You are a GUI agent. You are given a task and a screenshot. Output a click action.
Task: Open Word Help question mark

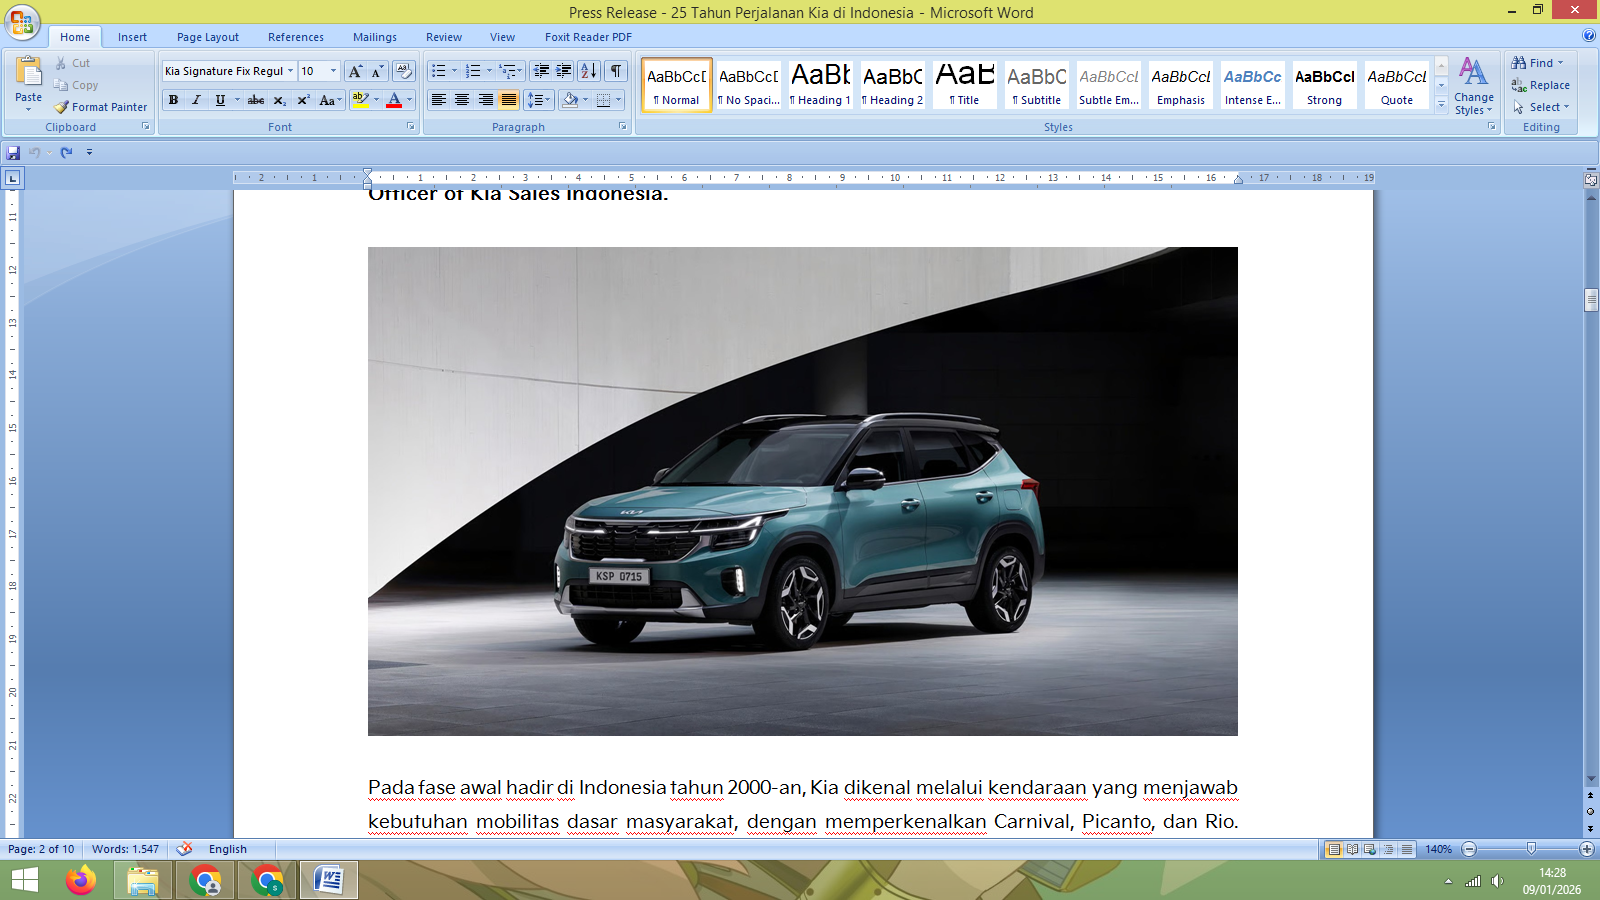[1589, 36]
